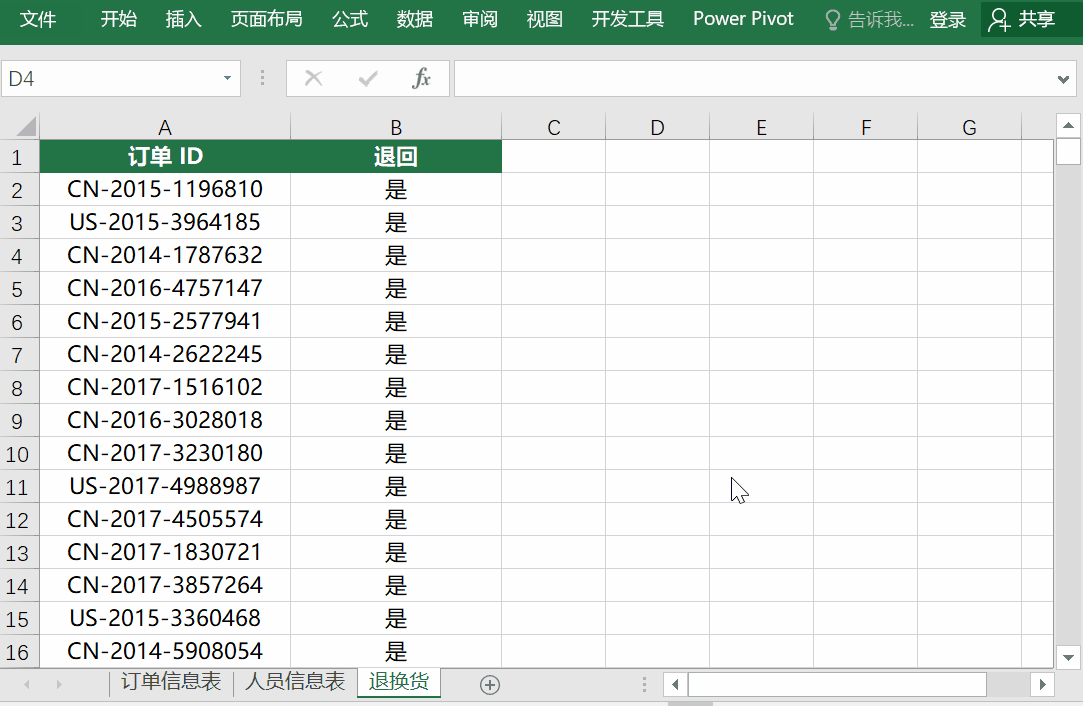Viewport: 1083px width, 706px height.
Task: Switch to the 视图 View tab
Action: (545, 19)
